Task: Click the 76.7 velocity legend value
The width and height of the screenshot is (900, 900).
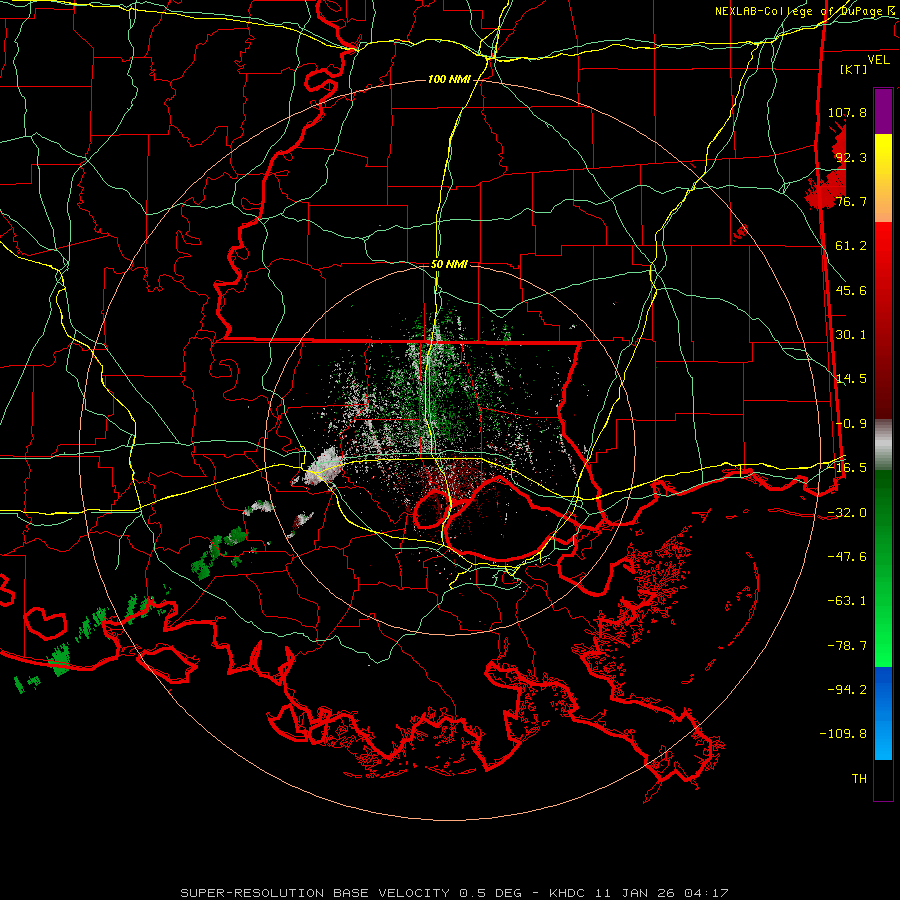Action: coord(851,201)
